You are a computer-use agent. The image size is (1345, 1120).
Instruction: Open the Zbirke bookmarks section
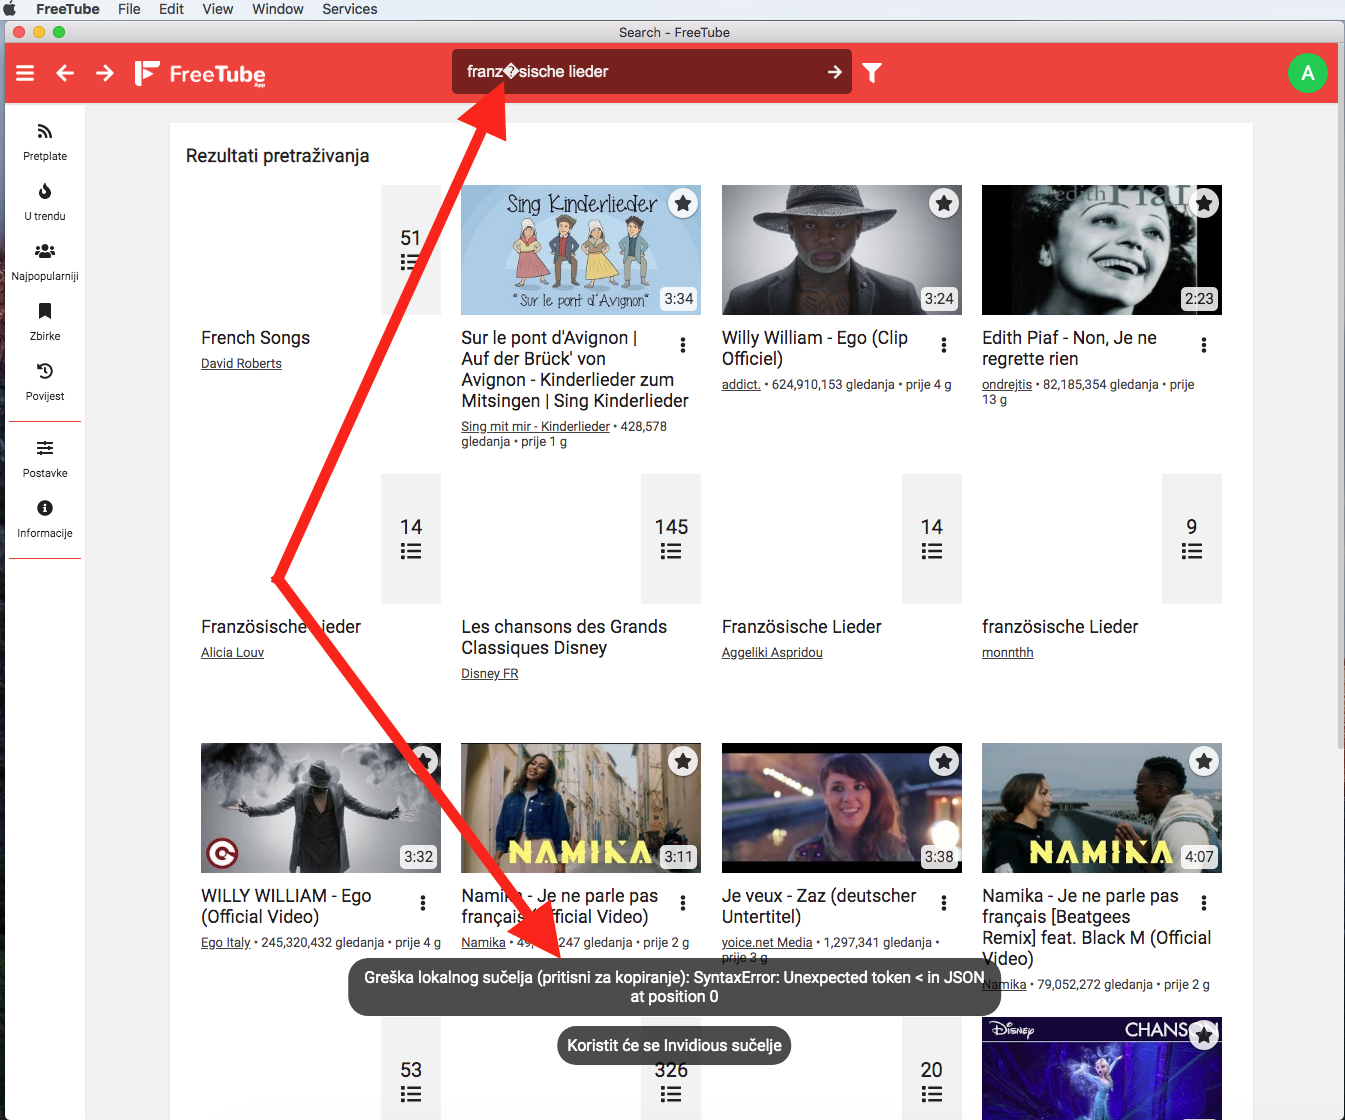[44, 322]
